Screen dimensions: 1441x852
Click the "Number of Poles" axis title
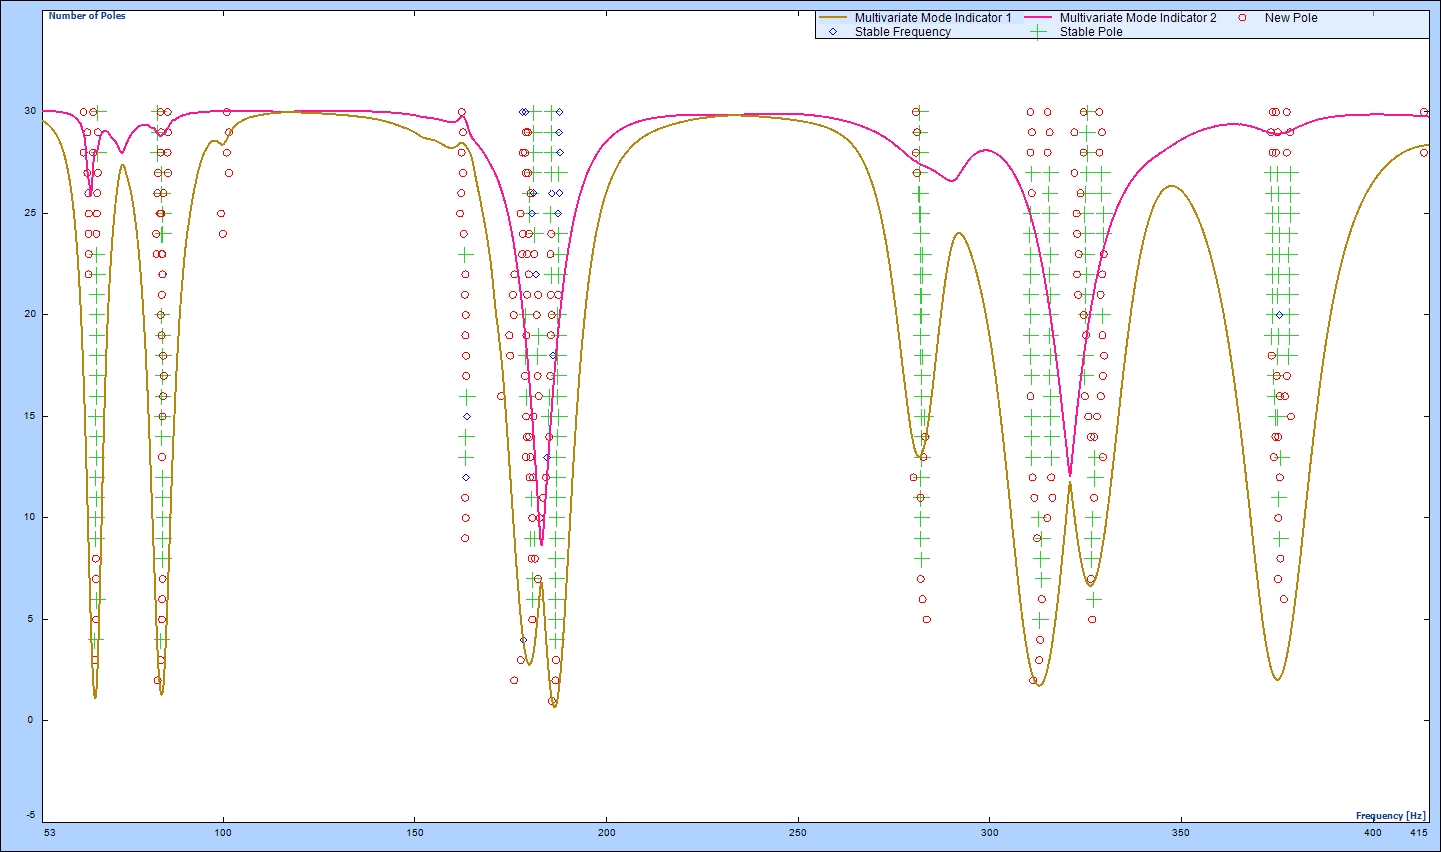pyautogui.click(x=87, y=16)
